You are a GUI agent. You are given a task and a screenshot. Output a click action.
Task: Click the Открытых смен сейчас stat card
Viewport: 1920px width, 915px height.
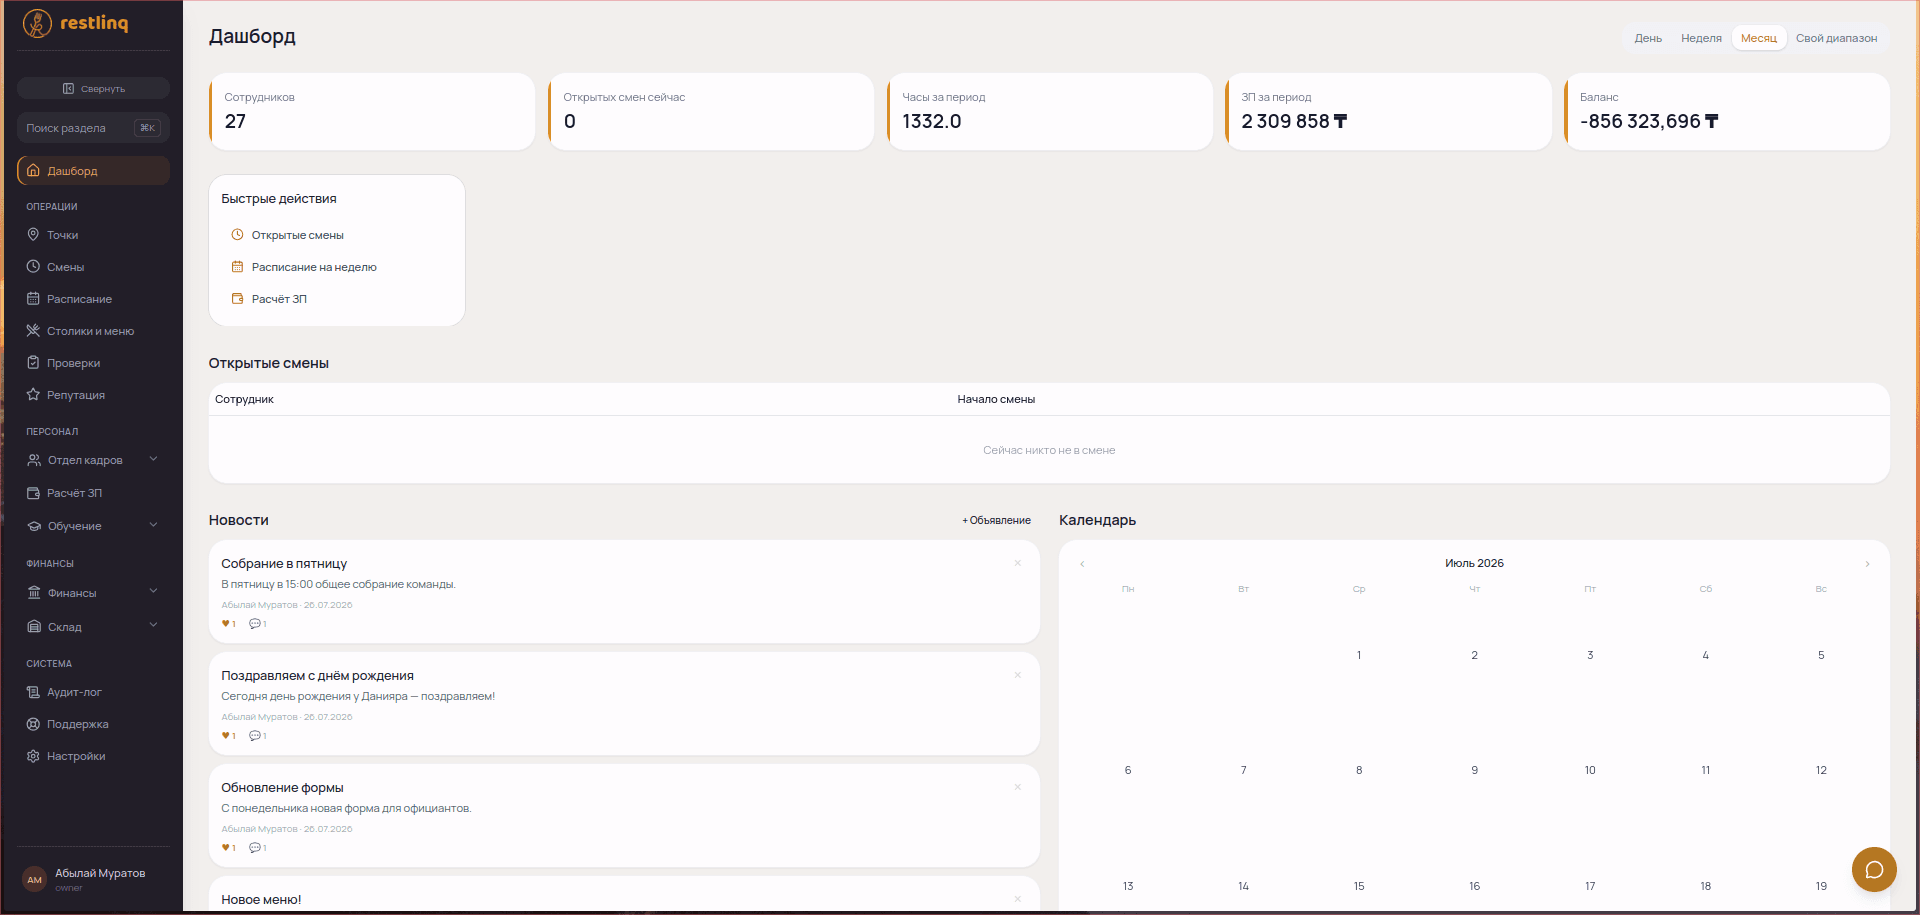pos(711,112)
